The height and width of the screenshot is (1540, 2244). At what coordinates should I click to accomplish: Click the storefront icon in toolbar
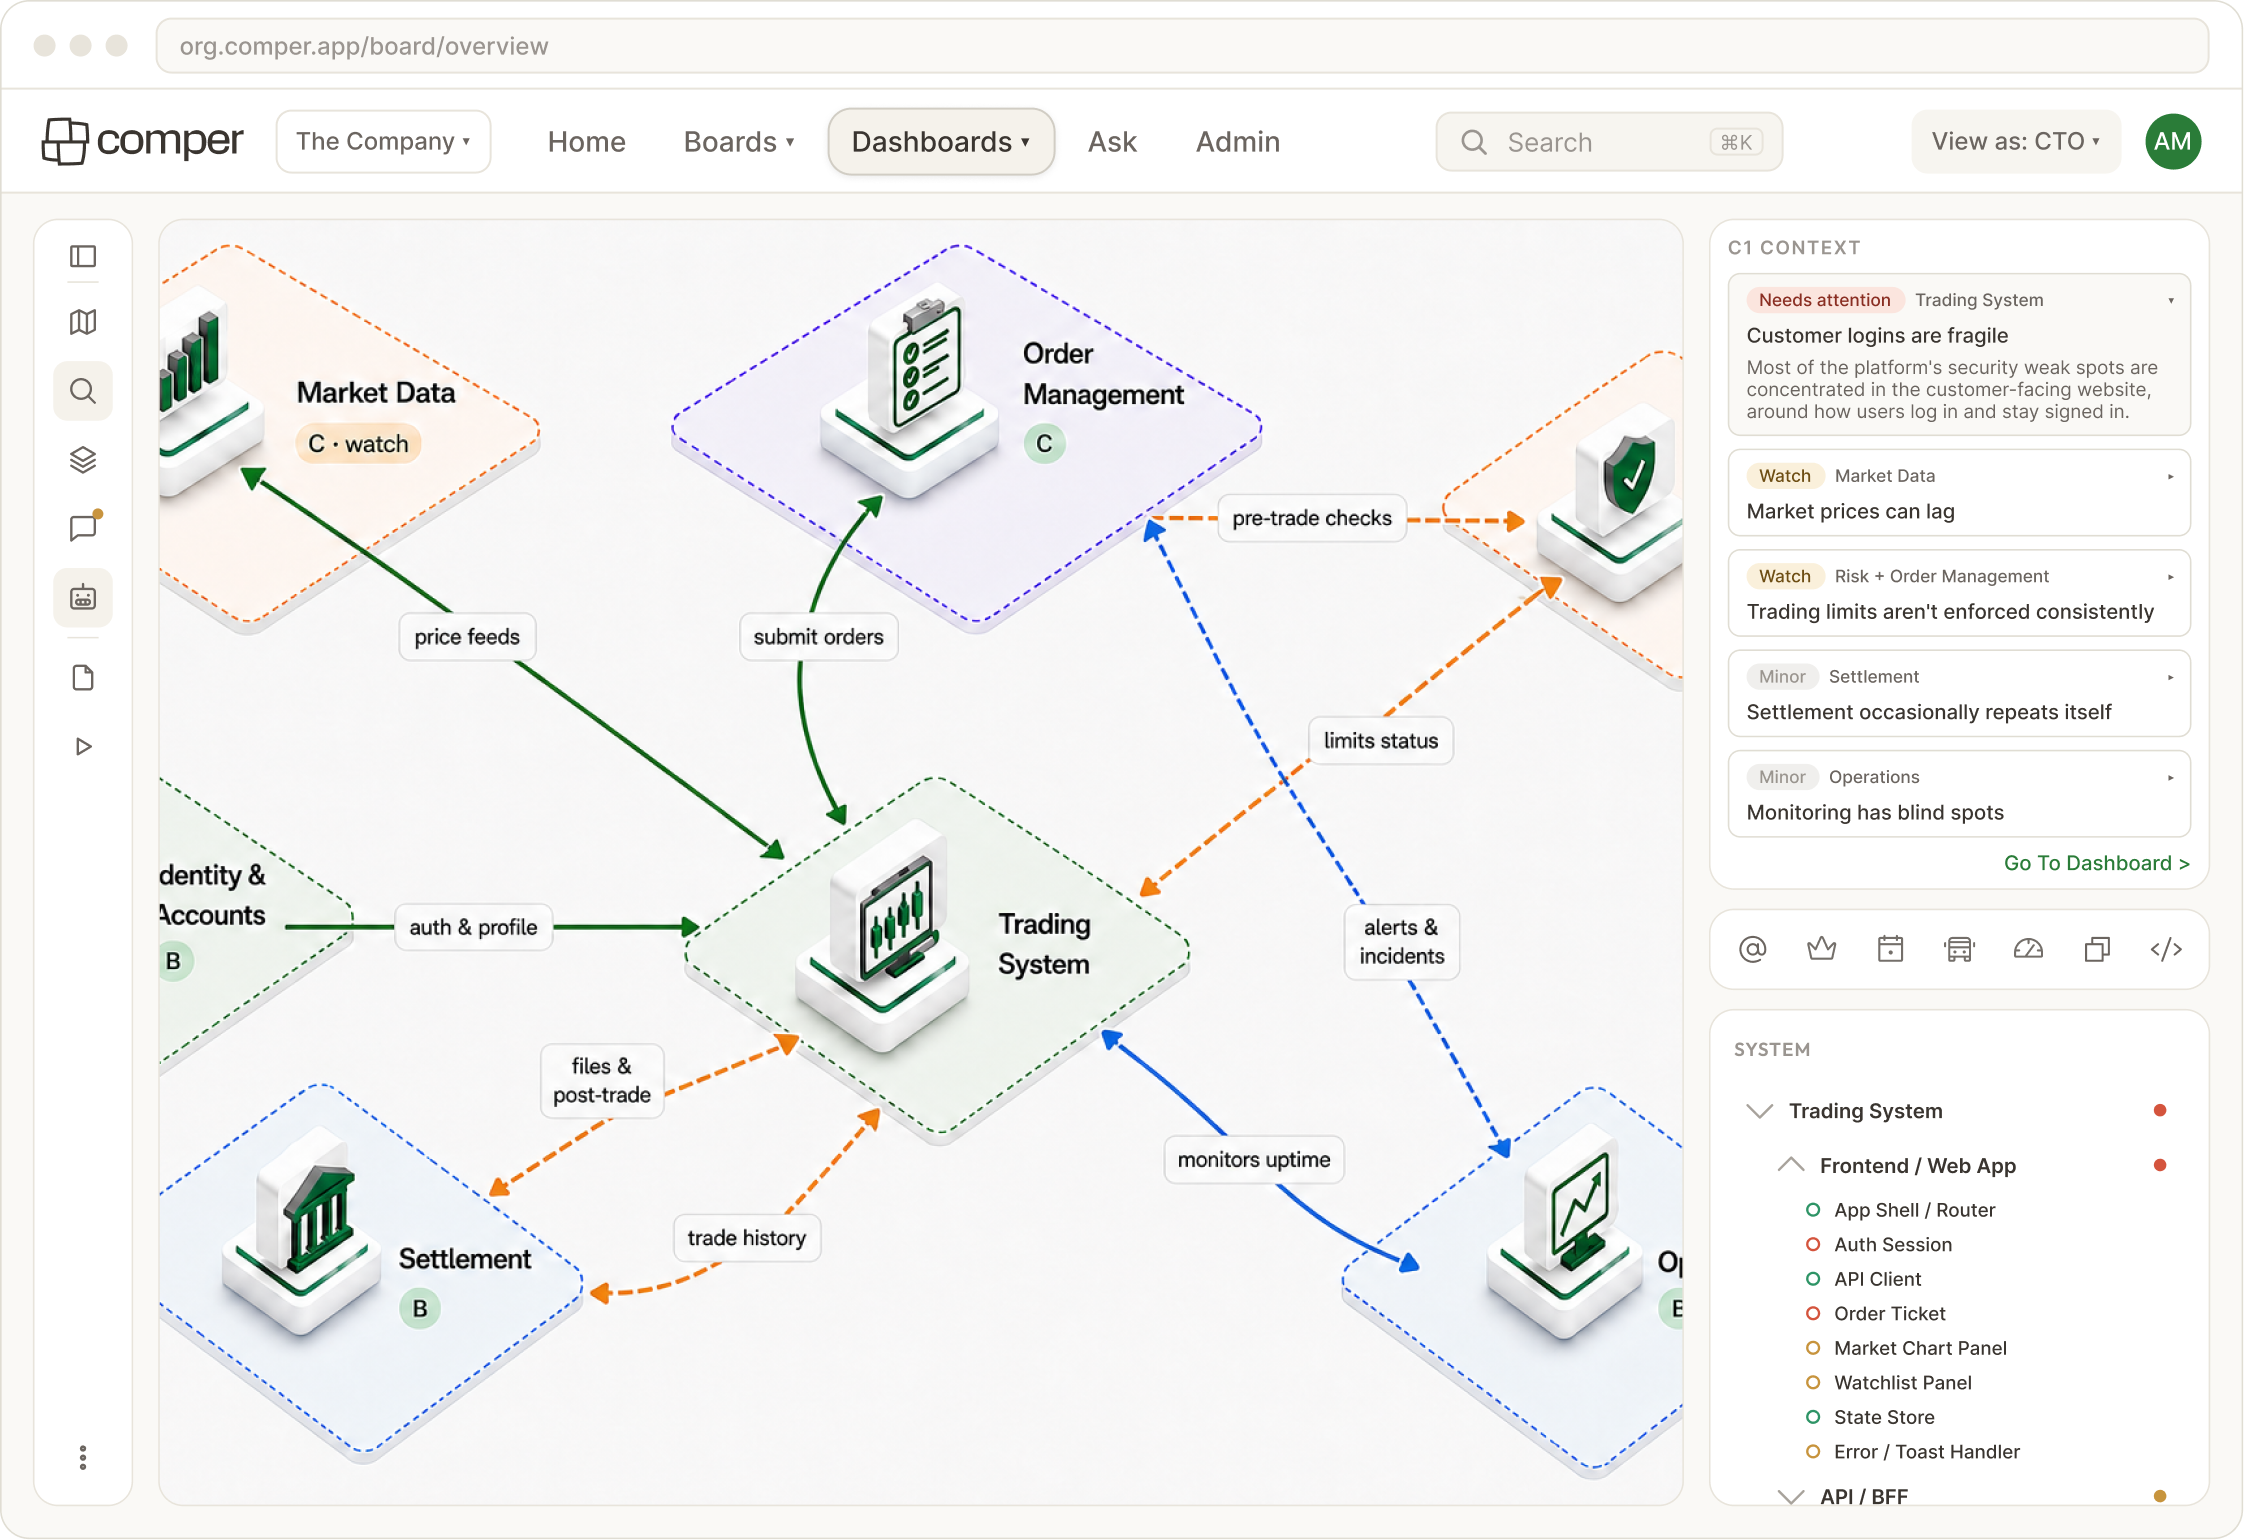1959,949
